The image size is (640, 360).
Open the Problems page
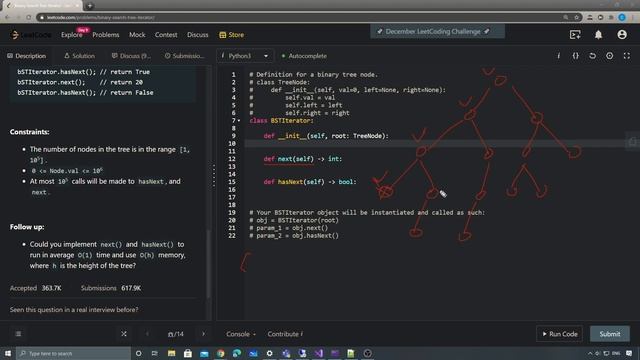pyautogui.click(x=106, y=35)
